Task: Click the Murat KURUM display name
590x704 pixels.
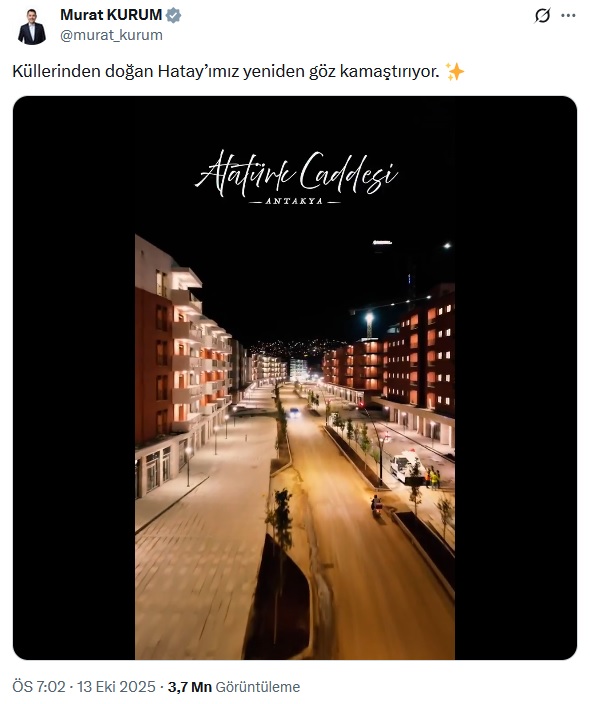Action: (x=111, y=15)
